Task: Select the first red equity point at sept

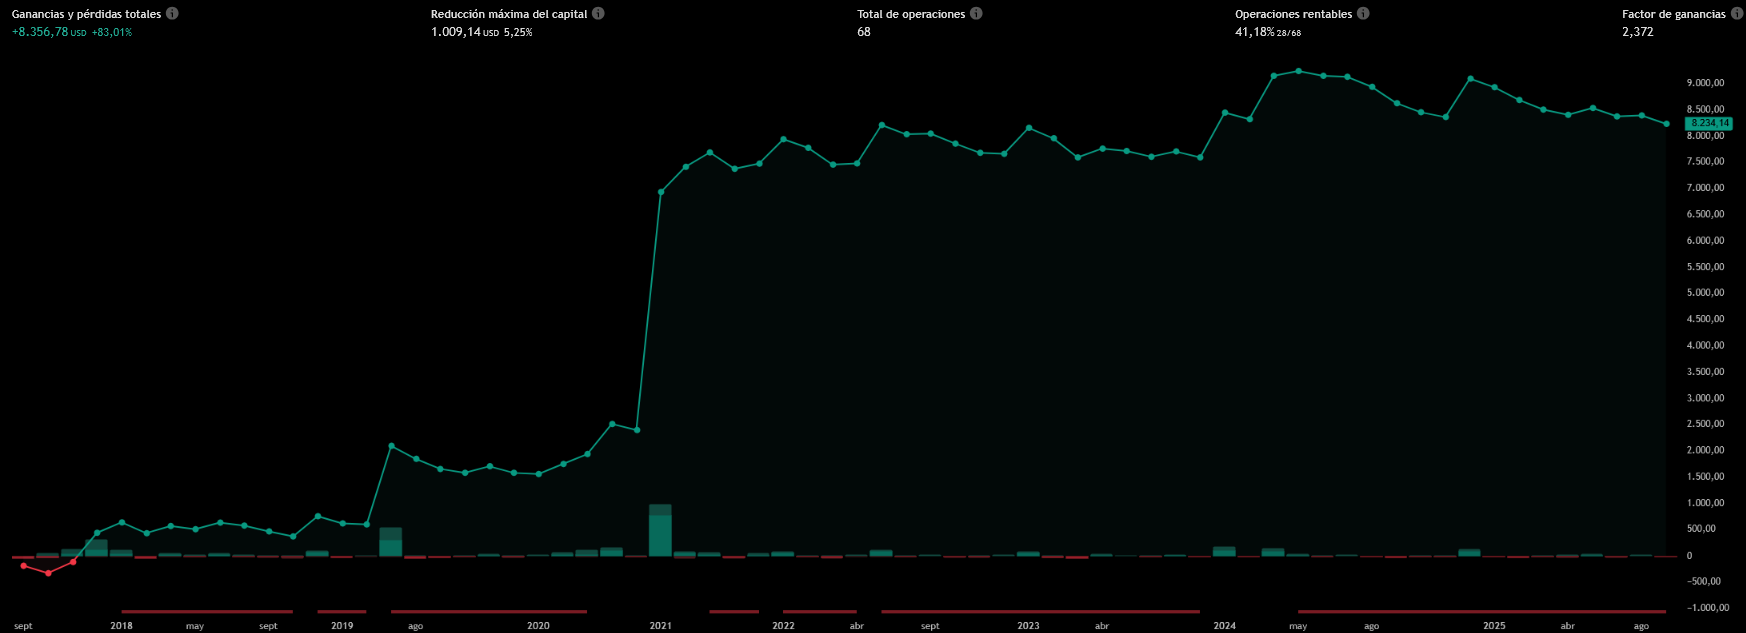Action: click(x=24, y=566)
